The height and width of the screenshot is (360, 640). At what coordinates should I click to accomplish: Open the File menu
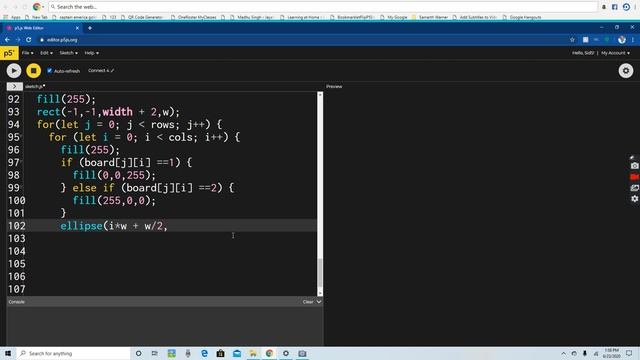click(x=27, y=53)
